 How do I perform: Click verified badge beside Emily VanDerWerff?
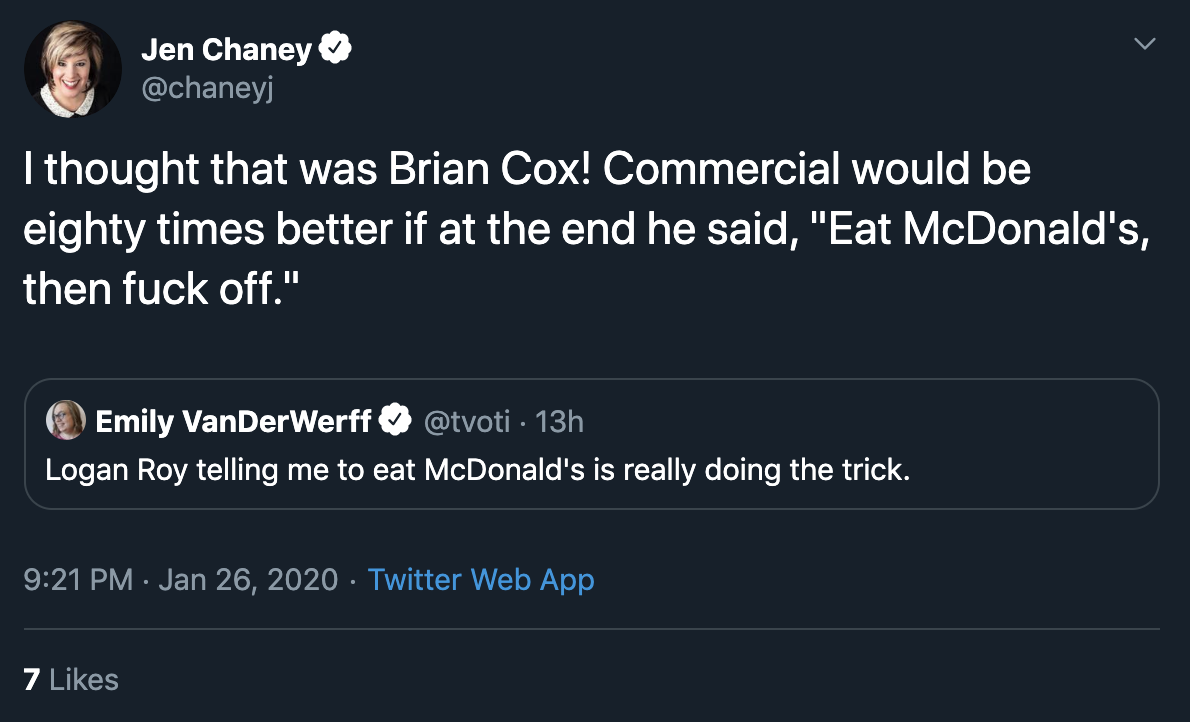pos(397,421)
